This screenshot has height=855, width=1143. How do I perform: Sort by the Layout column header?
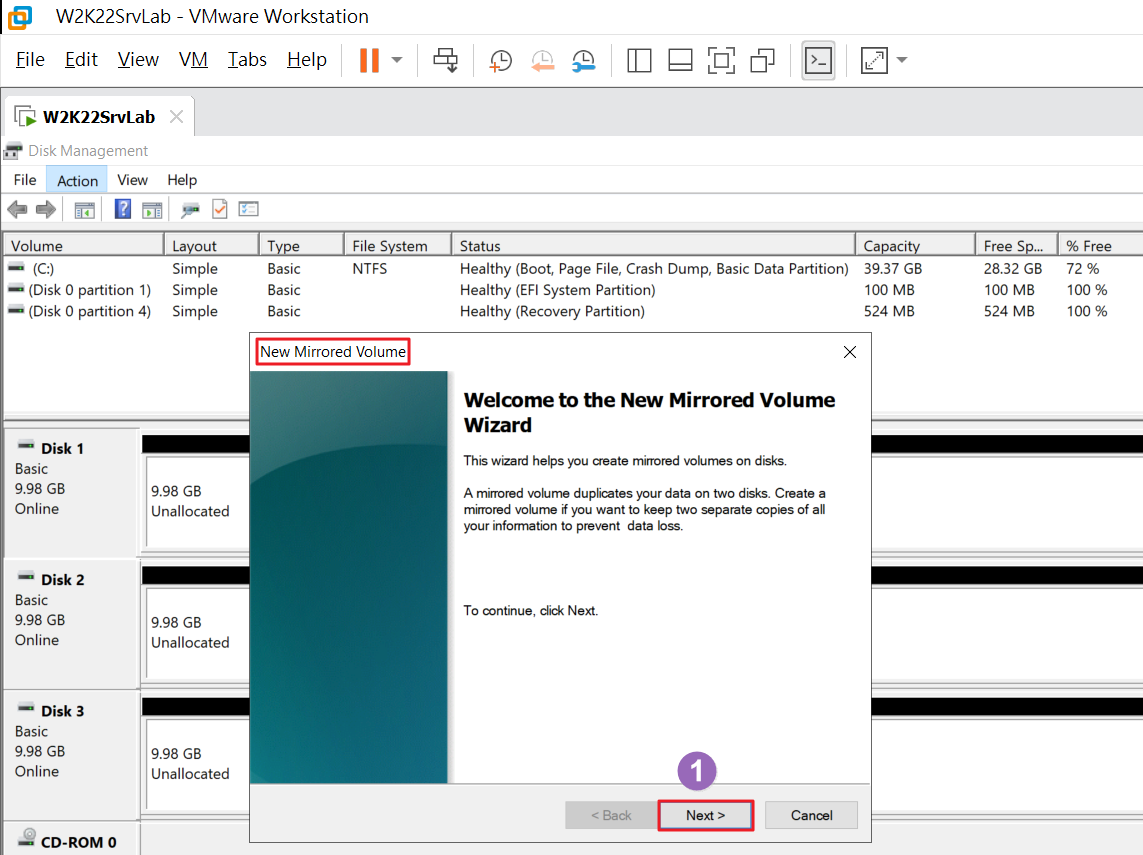coord(211,246)
